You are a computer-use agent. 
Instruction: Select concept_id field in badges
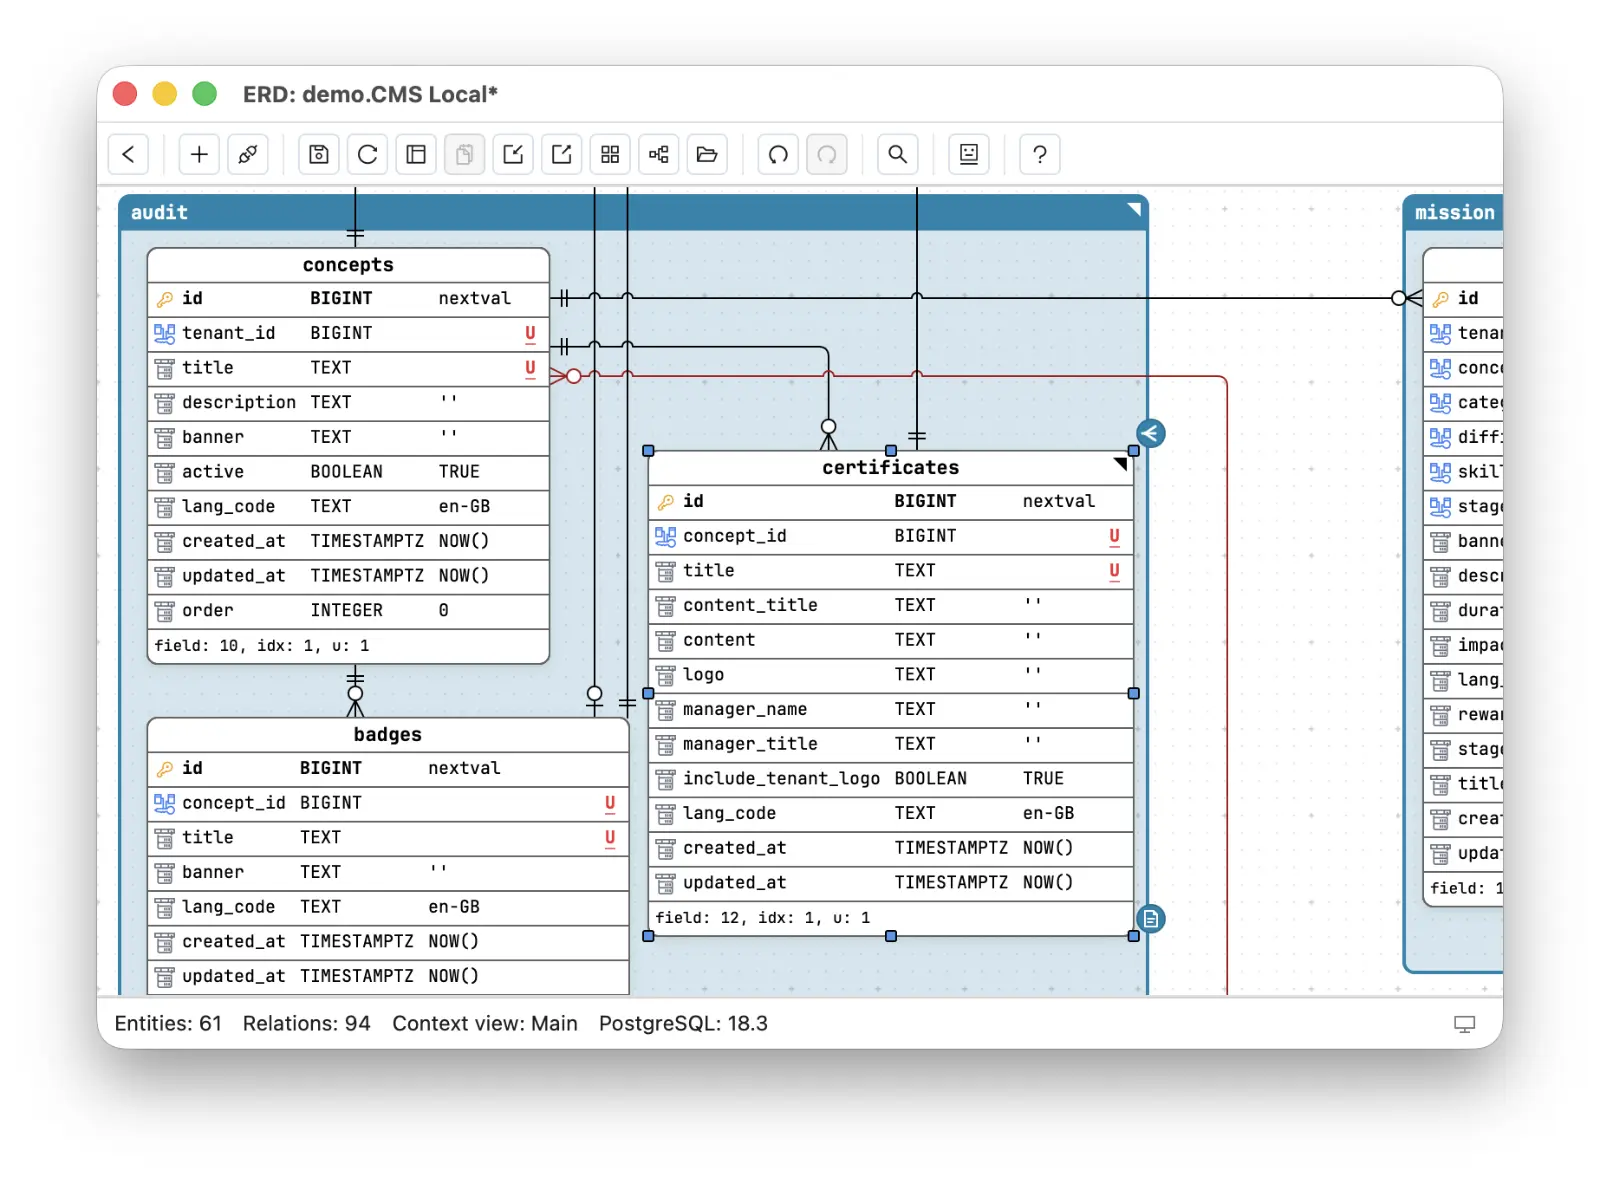coord(388,803)
